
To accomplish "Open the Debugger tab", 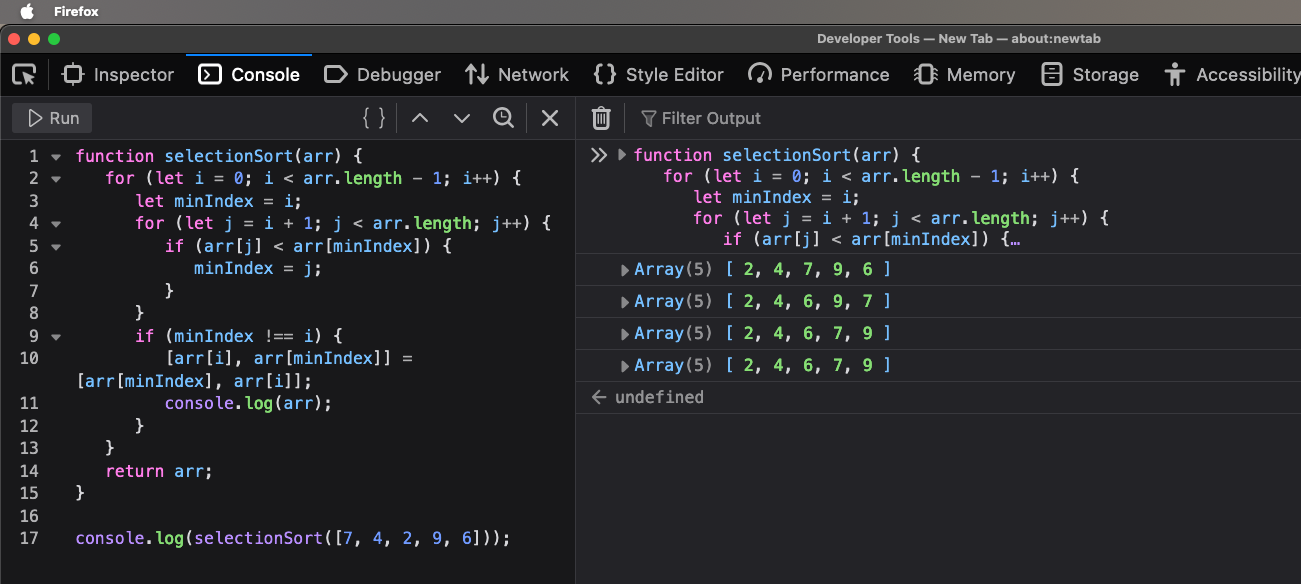I will click(383, 74).
